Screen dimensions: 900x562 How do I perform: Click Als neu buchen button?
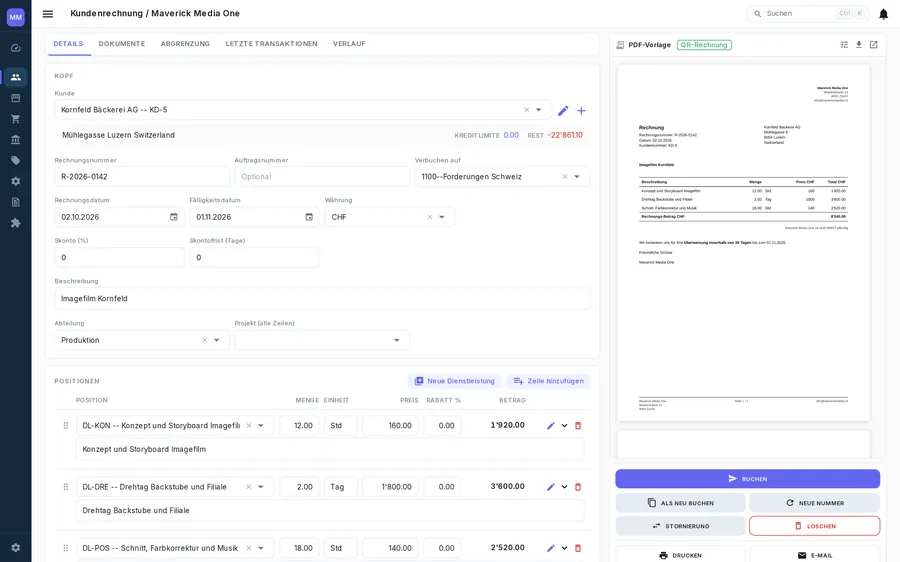tap(680, 503)
